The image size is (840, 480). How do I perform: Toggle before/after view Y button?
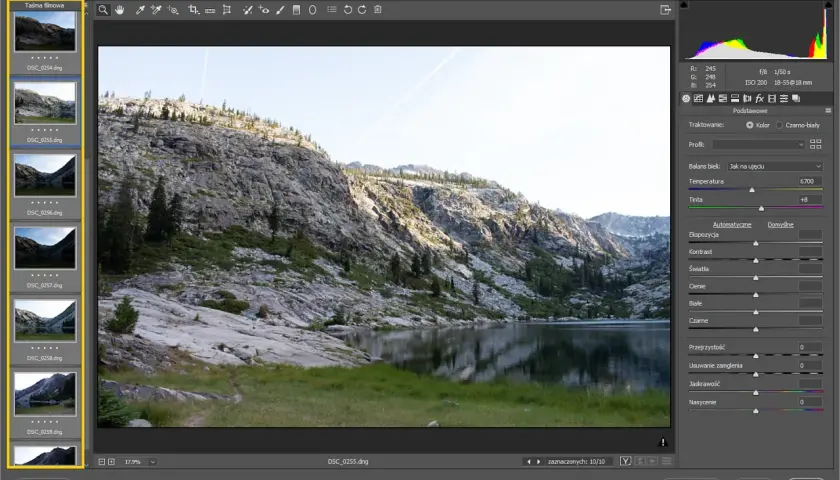625,461
